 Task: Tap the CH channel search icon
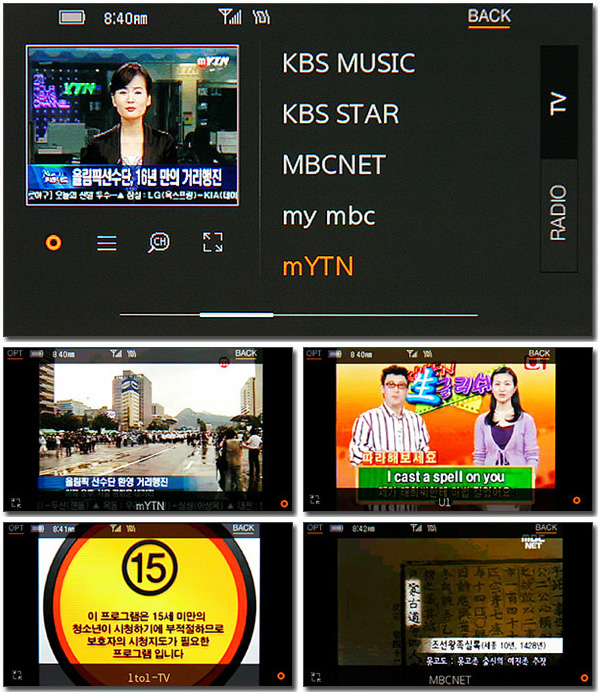(158, 242)
